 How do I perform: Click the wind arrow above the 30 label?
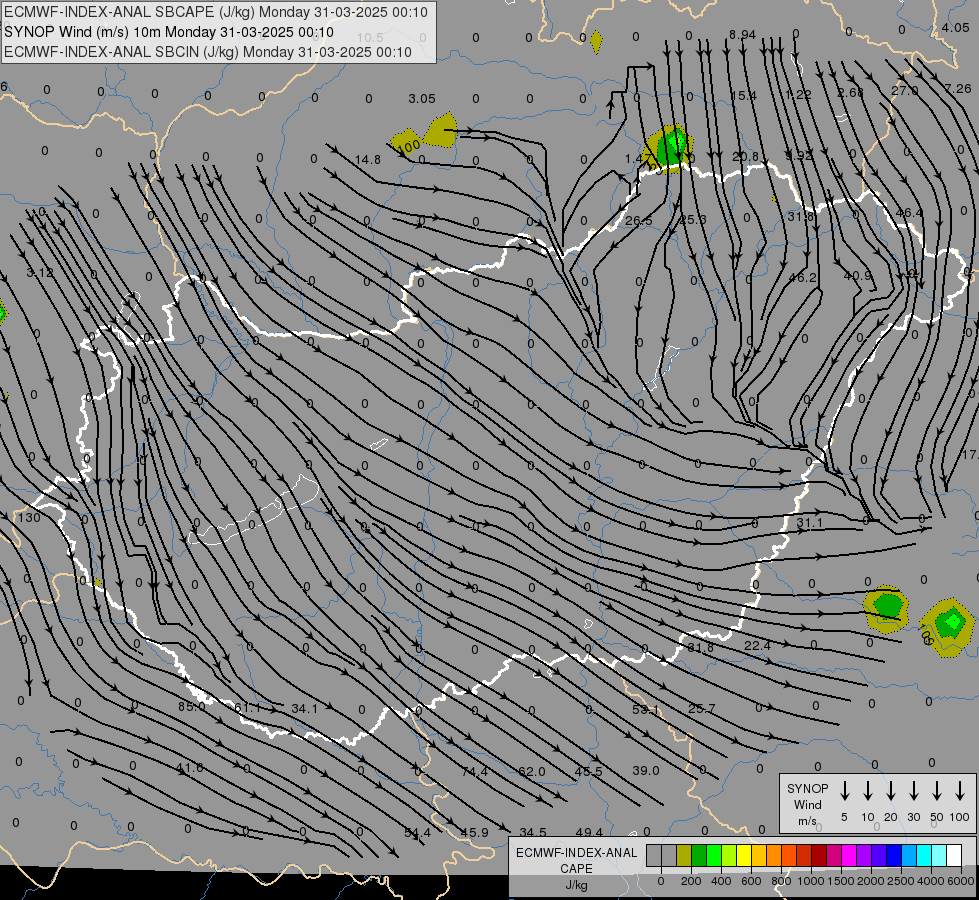(x=913, y=791)
